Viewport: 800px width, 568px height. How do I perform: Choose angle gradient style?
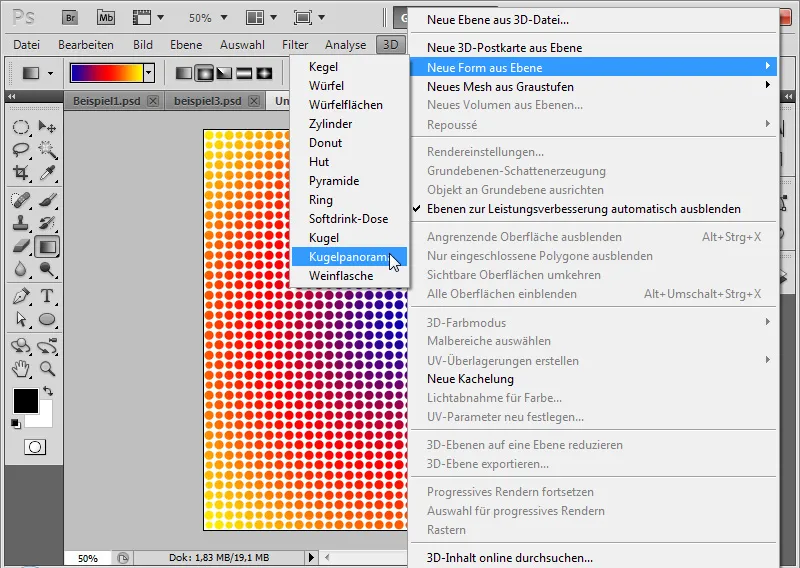224,73
